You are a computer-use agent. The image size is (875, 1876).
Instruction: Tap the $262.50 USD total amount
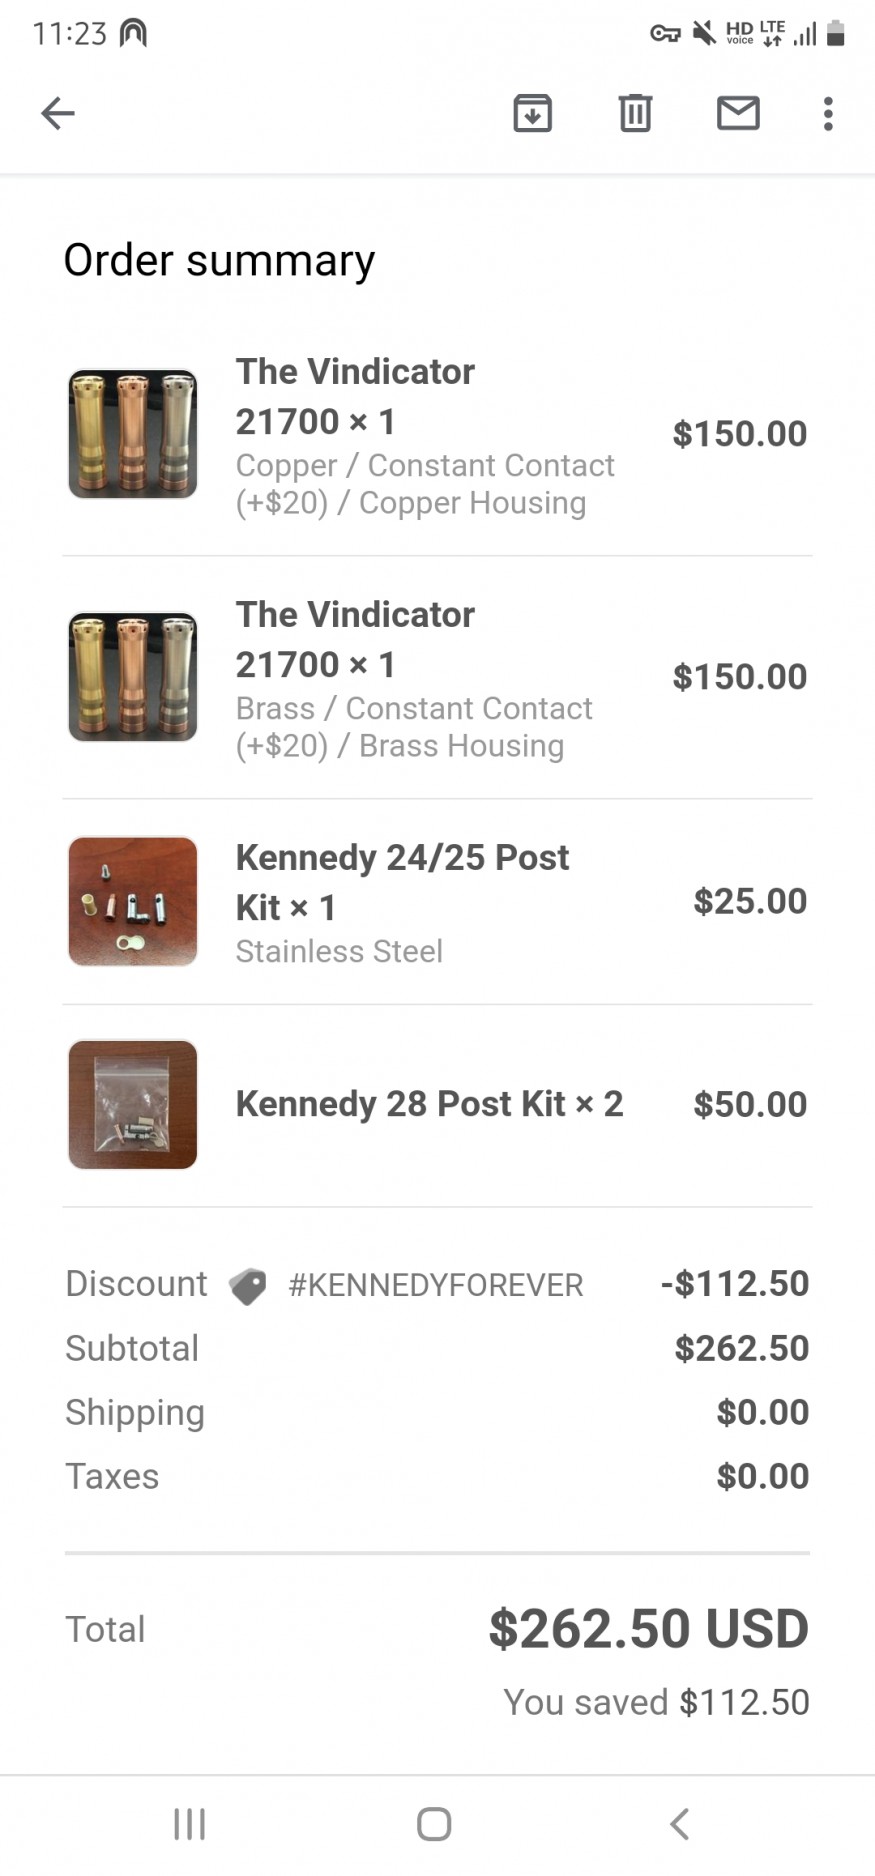648,1629
